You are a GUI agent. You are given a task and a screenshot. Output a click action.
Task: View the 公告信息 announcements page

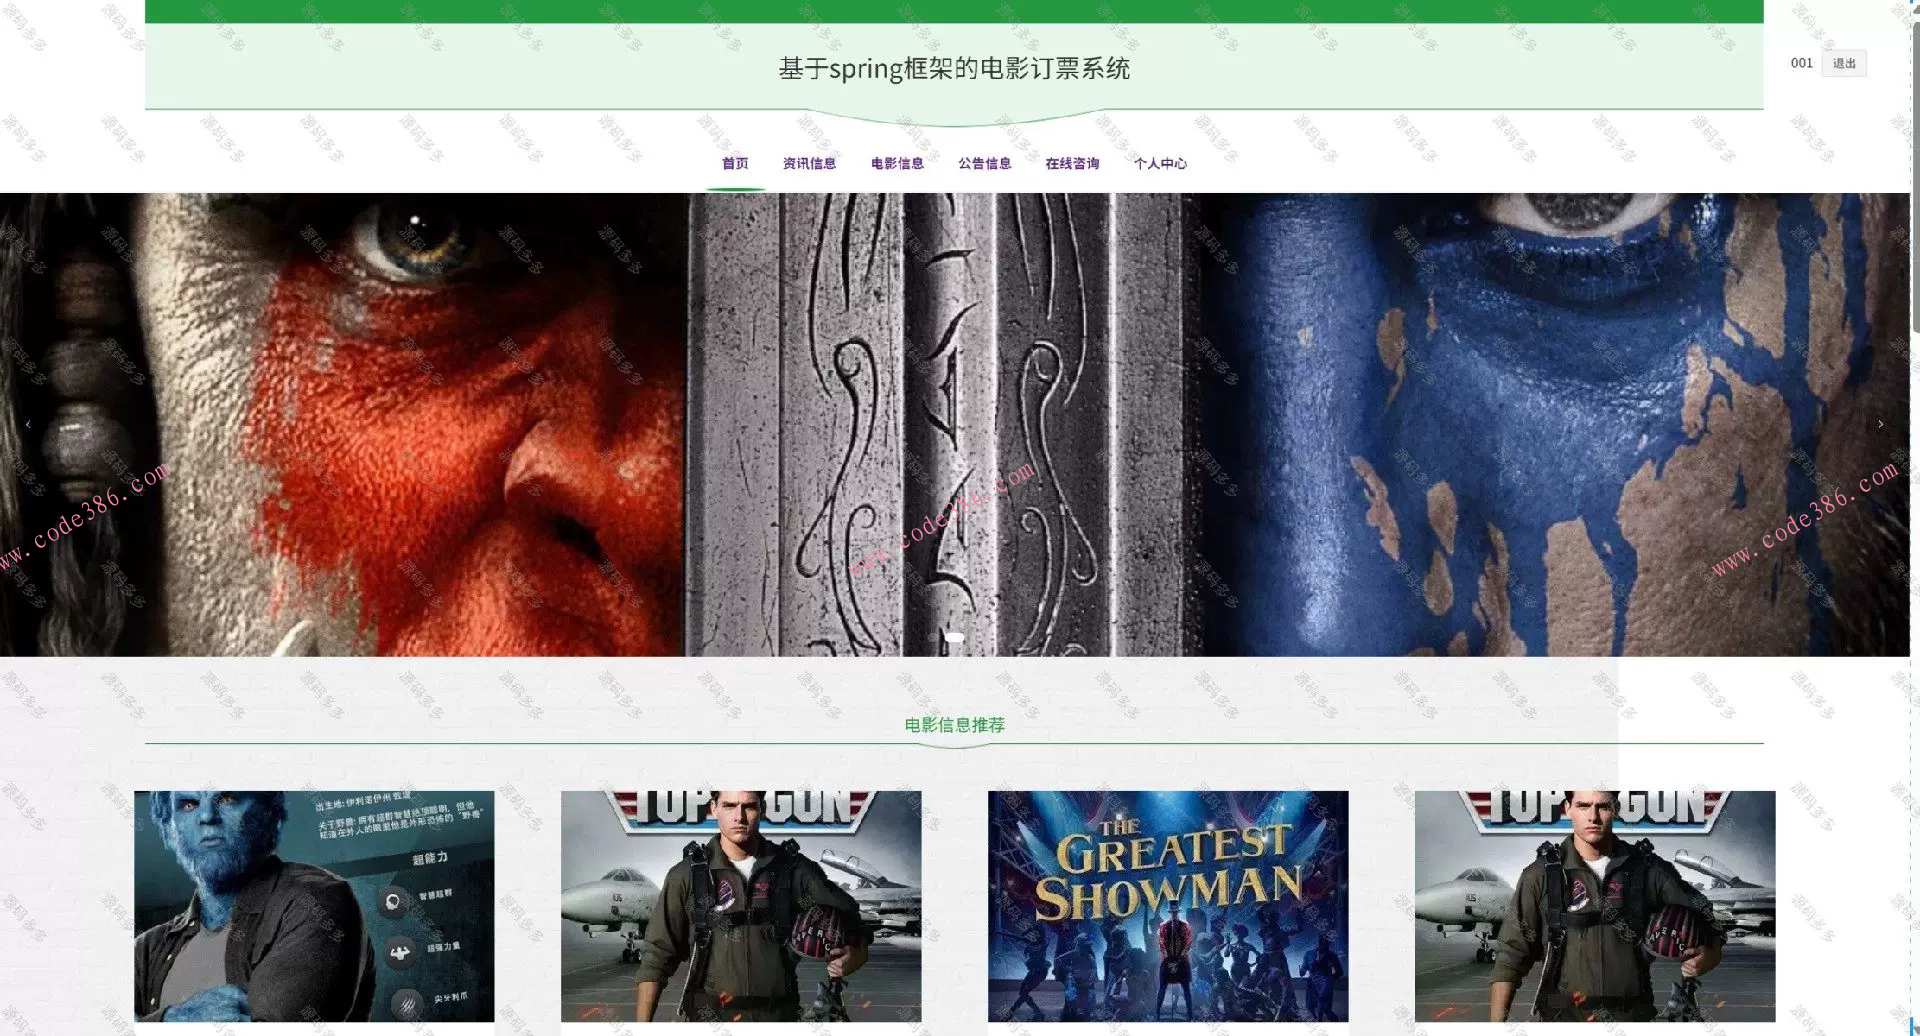coord(985,163)
